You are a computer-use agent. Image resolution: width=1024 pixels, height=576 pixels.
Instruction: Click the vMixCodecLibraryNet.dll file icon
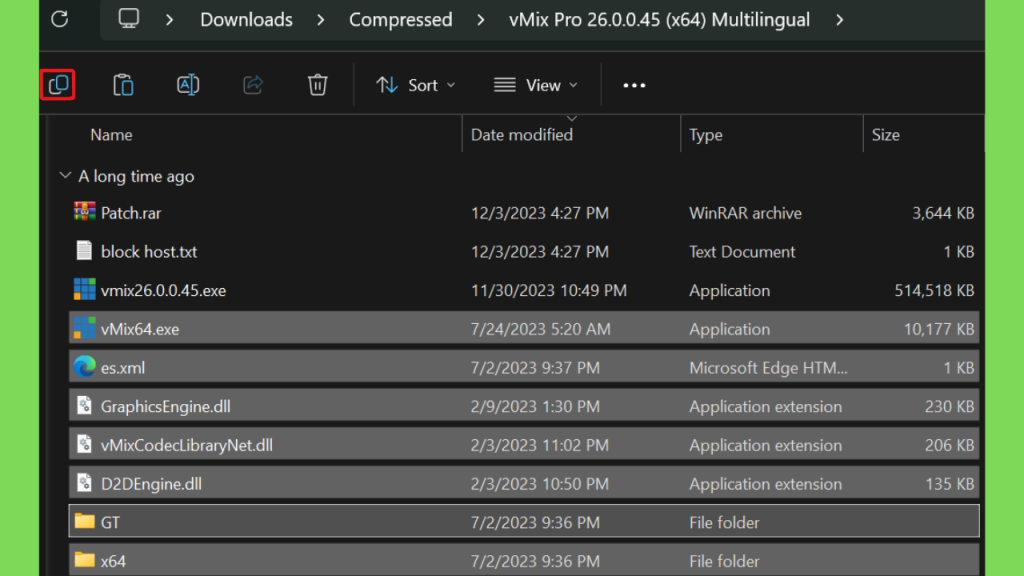click(84, 445)
